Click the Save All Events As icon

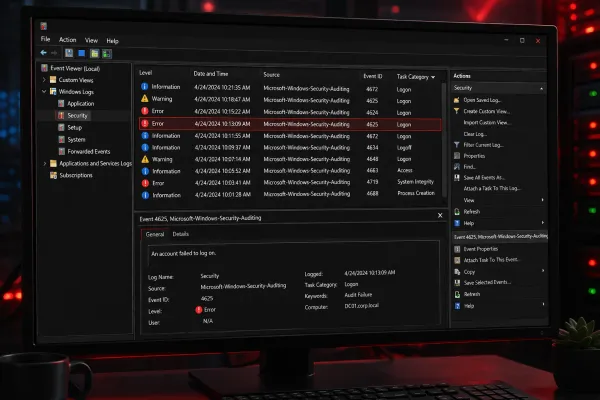457,178
